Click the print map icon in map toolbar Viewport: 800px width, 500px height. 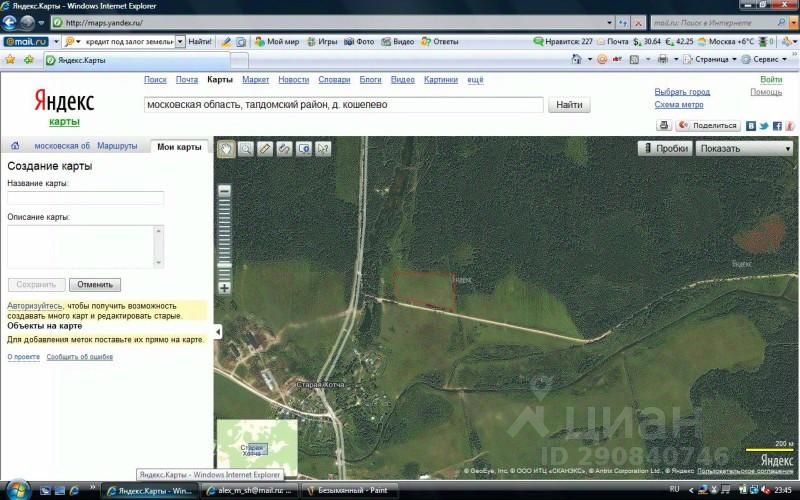click(304, 148)
